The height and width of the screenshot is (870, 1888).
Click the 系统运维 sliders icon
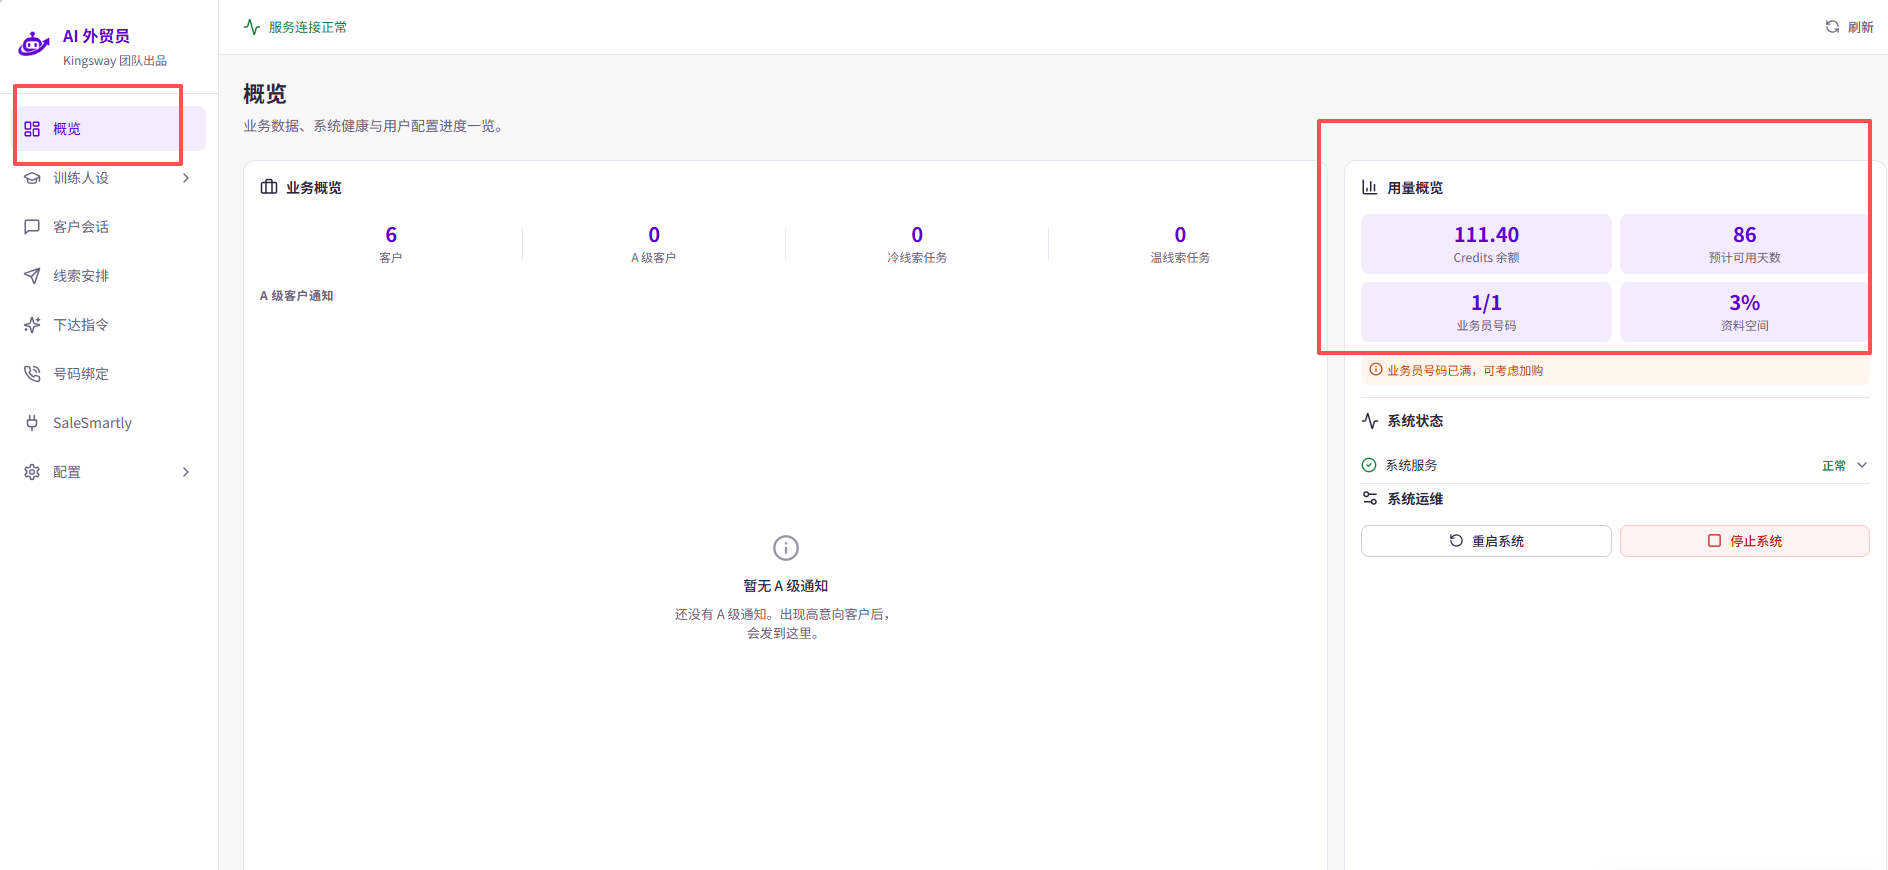1370,498
